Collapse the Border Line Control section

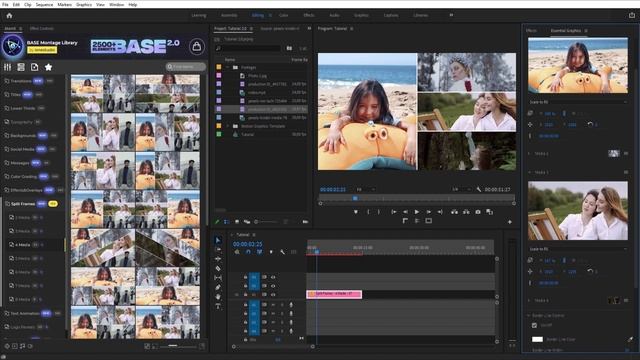coord(529,316)
